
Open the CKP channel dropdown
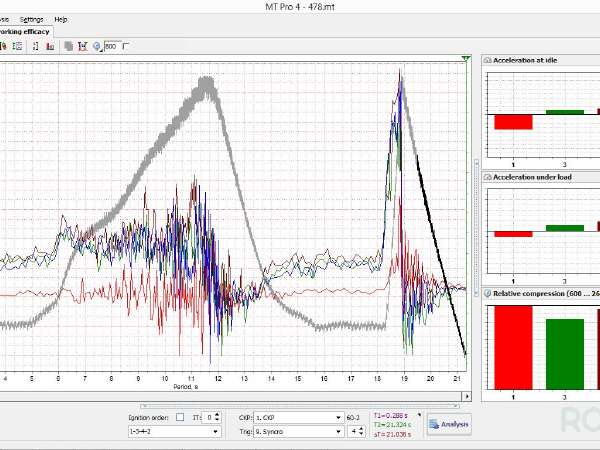click(298, 417)
